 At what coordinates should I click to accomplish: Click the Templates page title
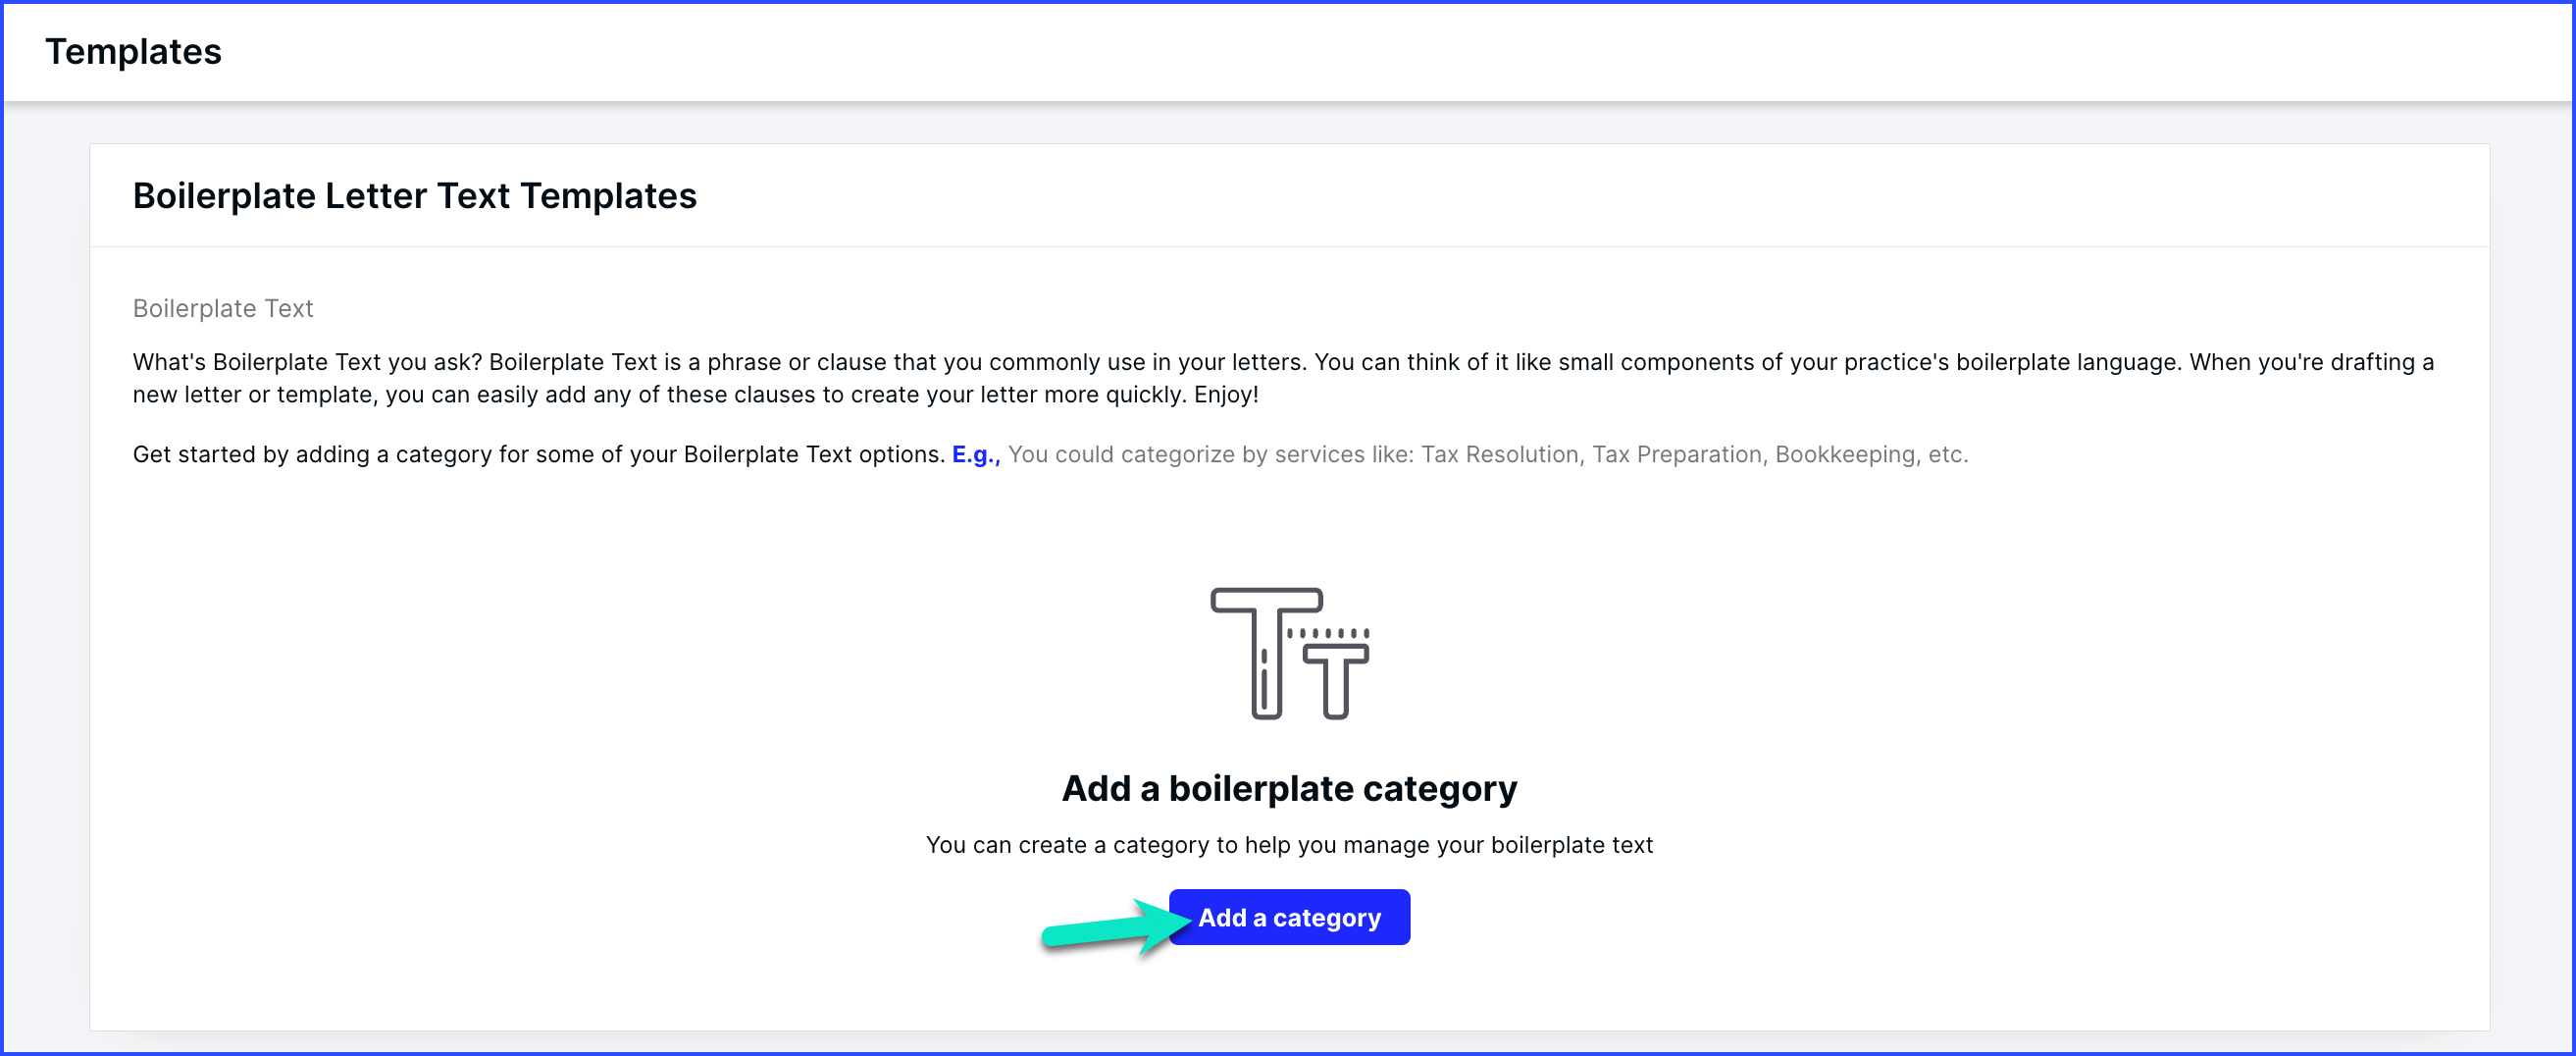coord(133,52)
